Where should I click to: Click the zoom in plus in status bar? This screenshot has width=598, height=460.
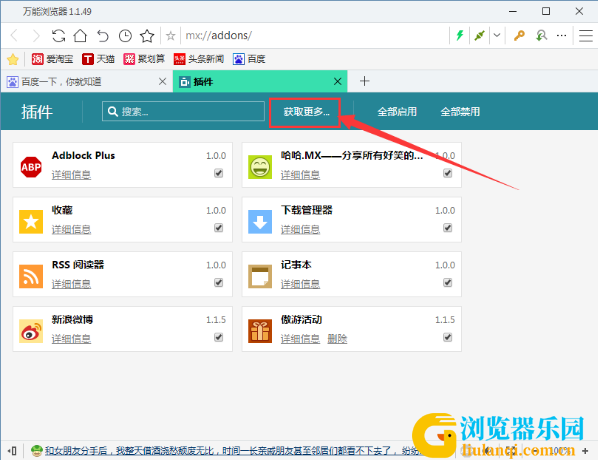(585, 451)
